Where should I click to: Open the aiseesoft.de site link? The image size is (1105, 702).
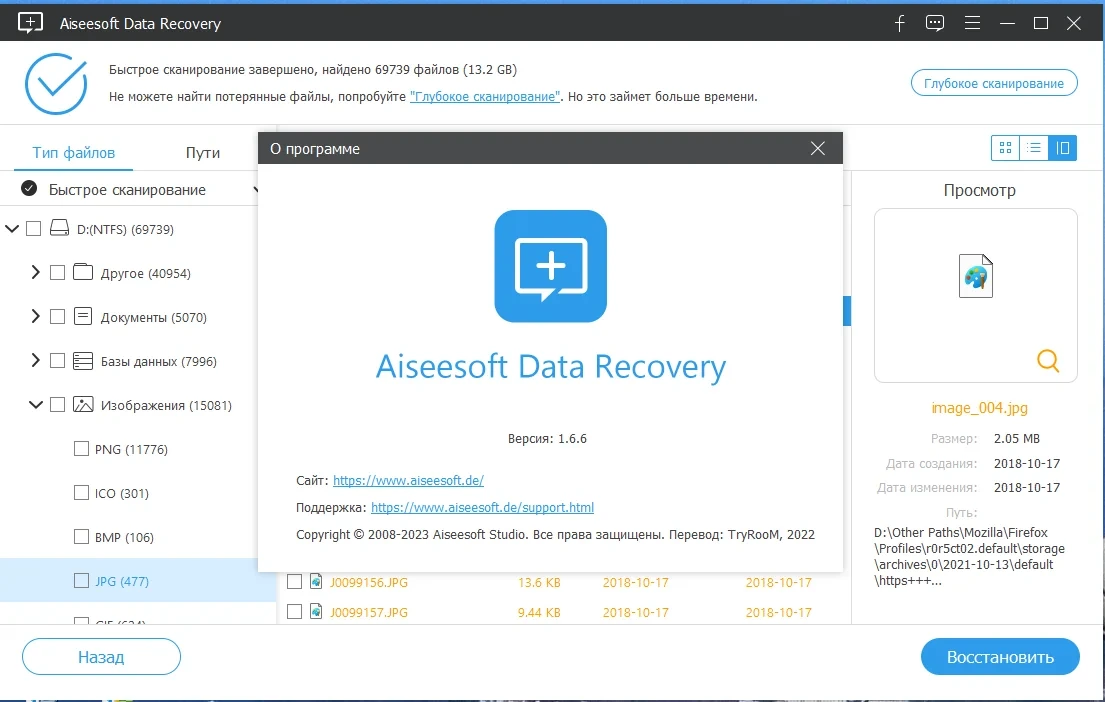pyautogui.click(x=408, y=481)
